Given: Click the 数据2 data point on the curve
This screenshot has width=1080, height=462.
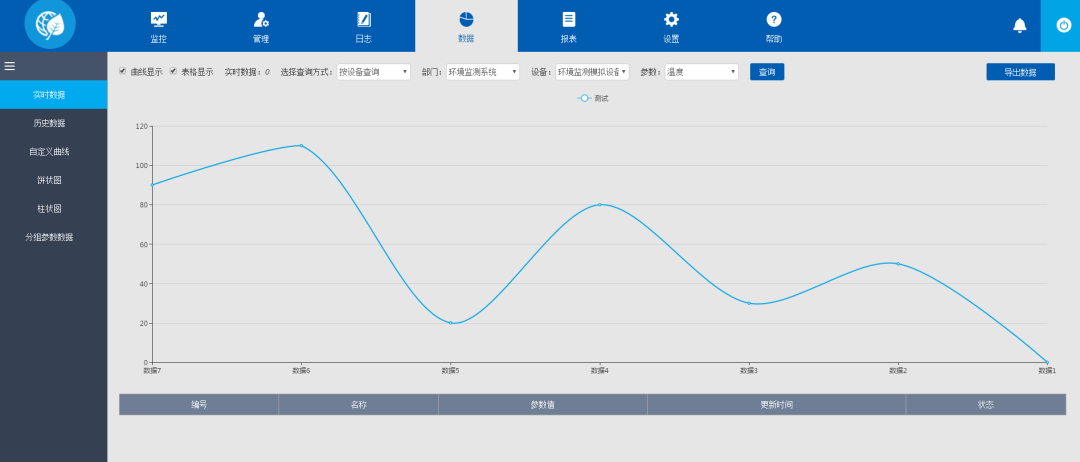Looking at the screenshot, I should click(897, 264).
